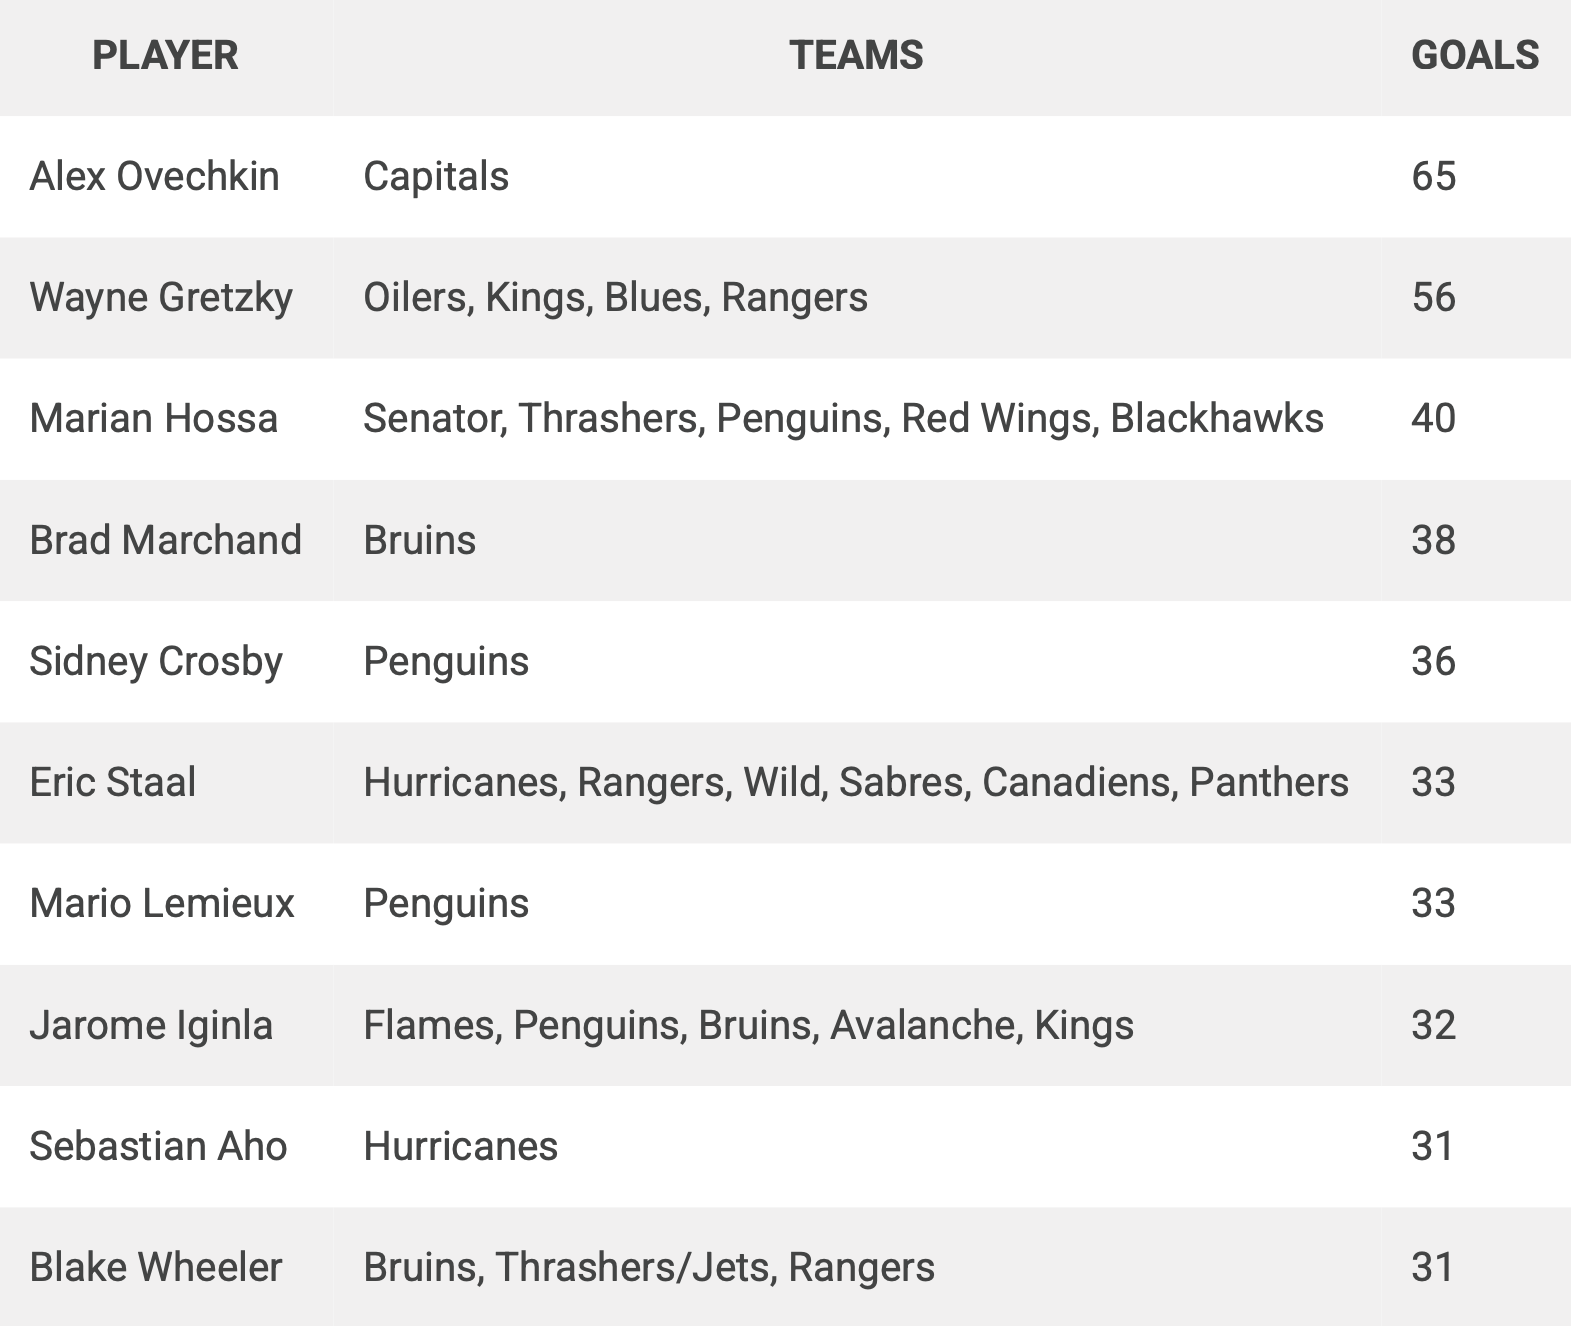
Task: Select the goals value 40 for Hossa
Action: [x=1434, y=418]
